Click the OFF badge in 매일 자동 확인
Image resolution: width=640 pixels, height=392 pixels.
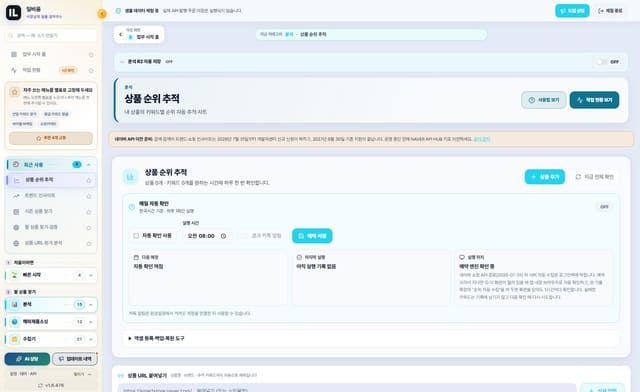(x=604, y=207)
